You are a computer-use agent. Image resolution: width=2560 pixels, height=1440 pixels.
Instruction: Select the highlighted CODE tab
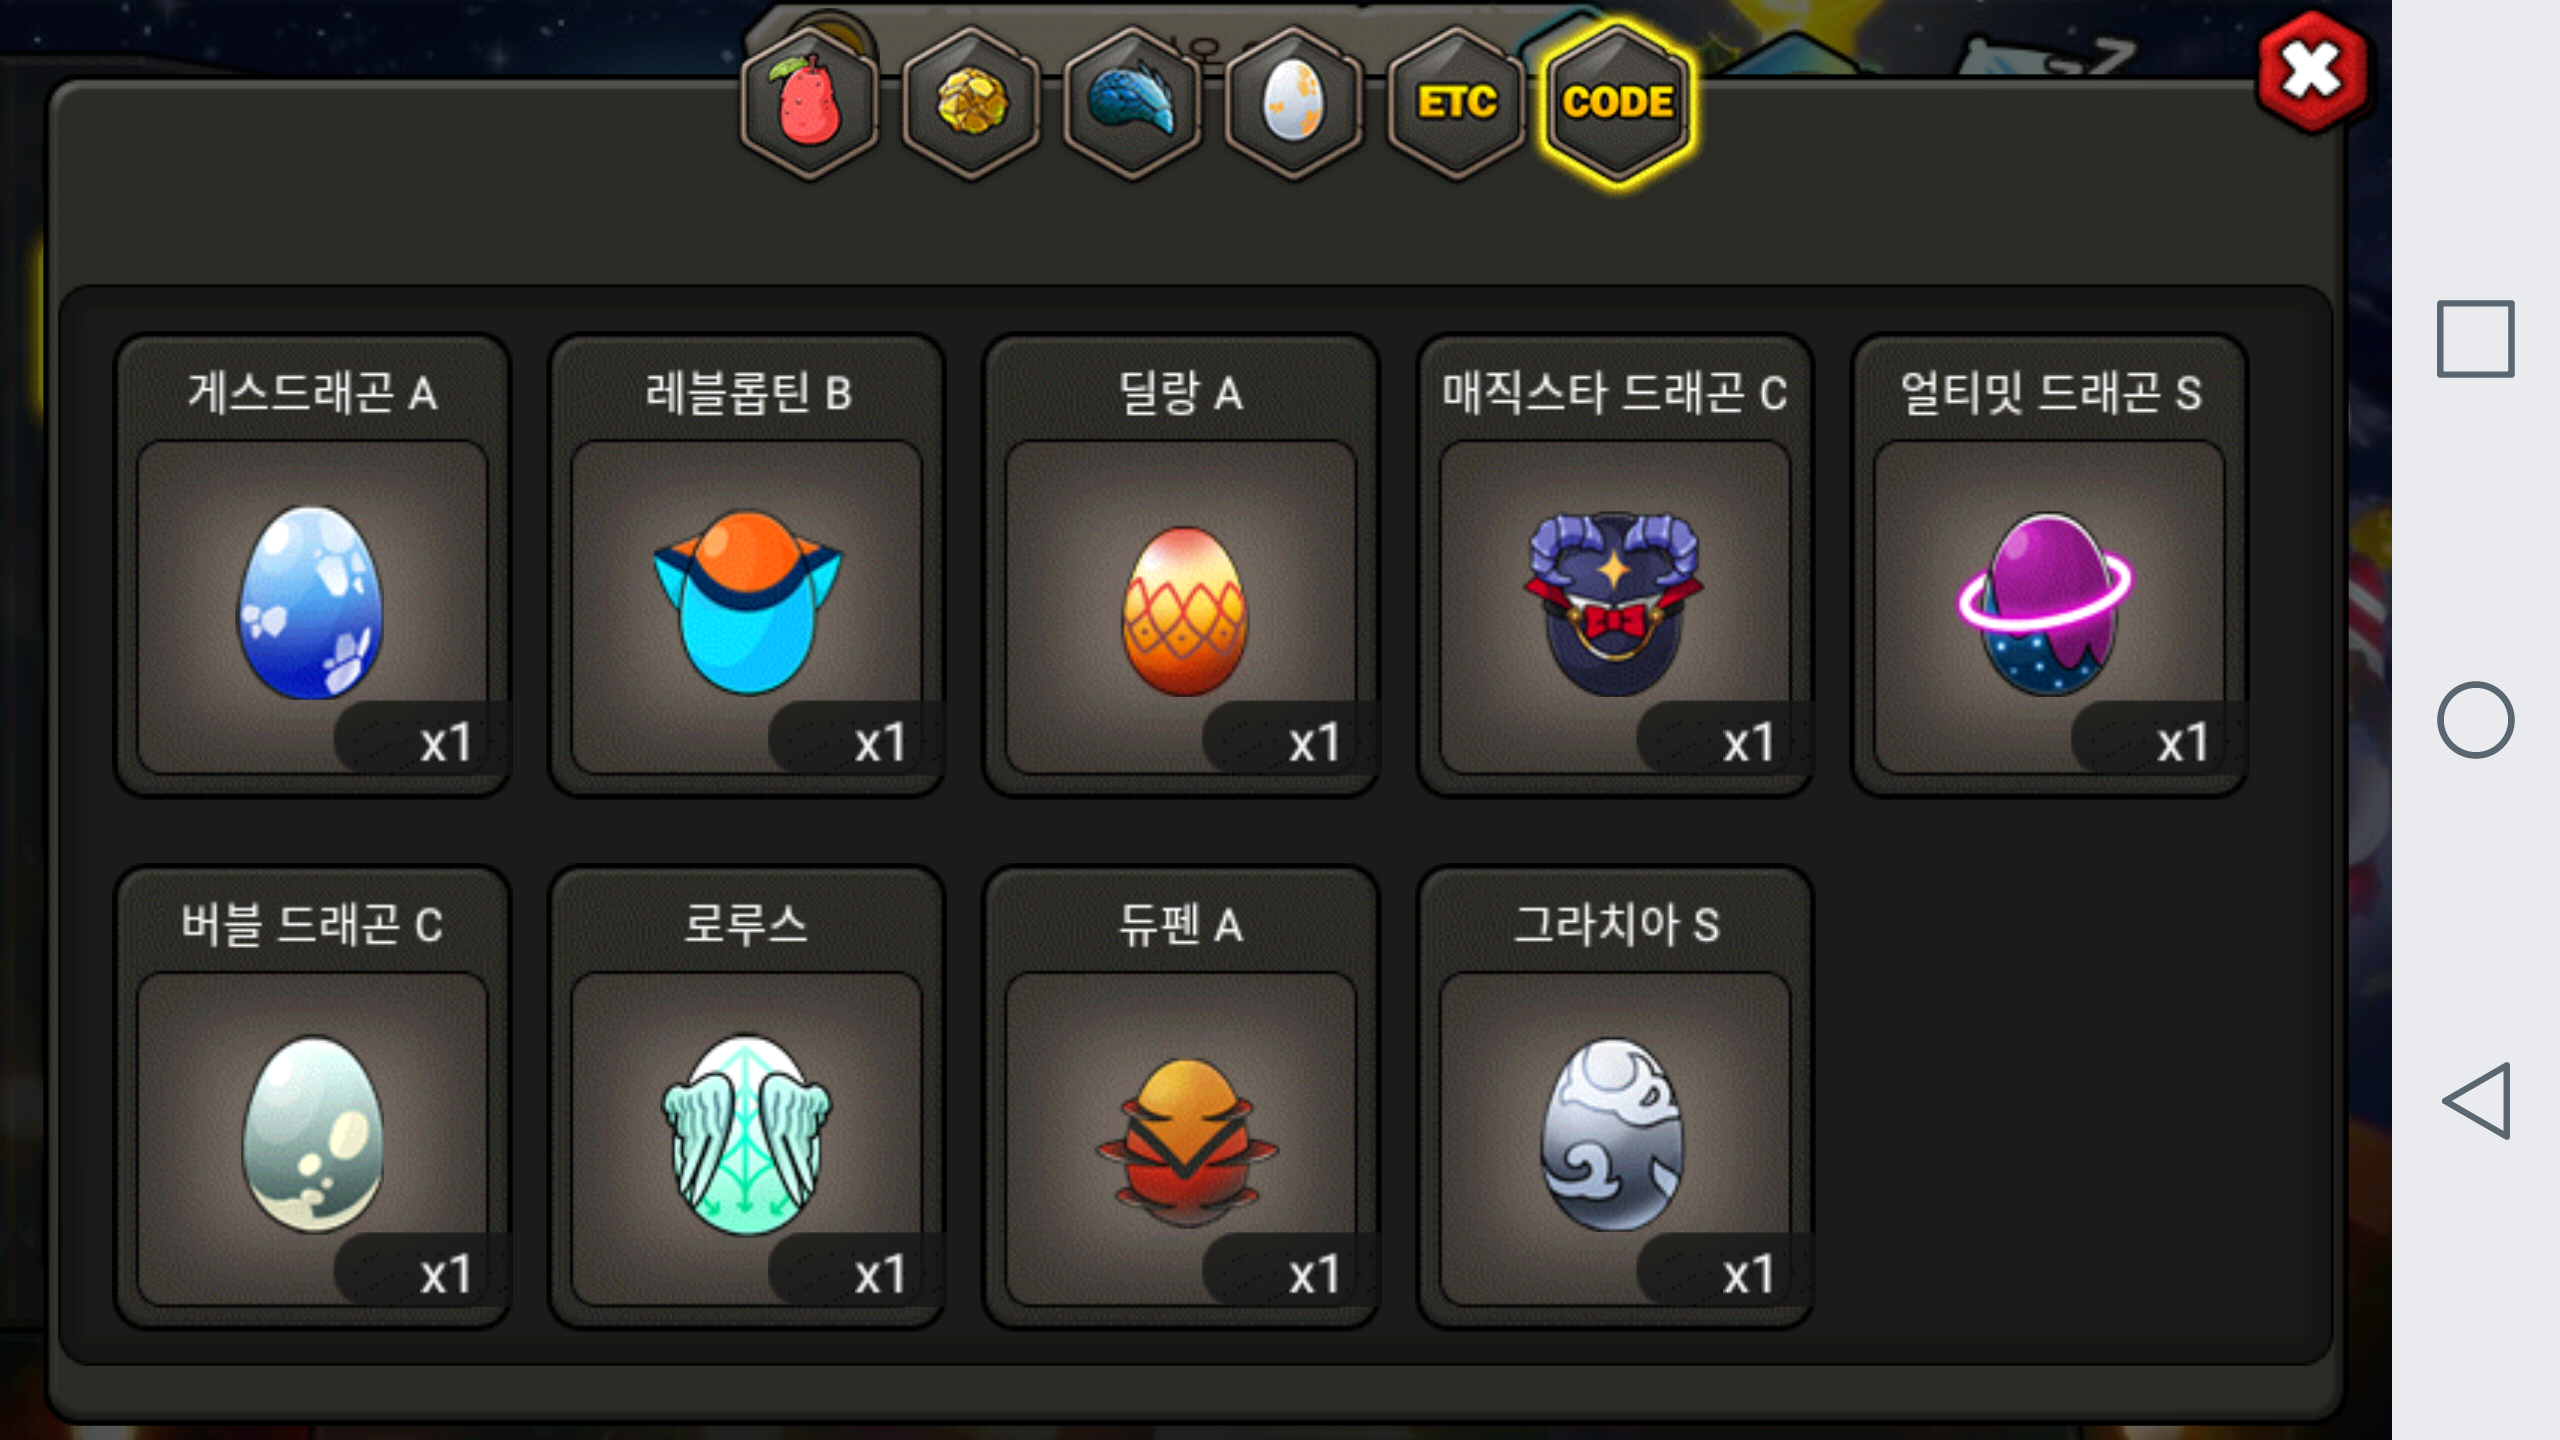(x=1618, y=103)
